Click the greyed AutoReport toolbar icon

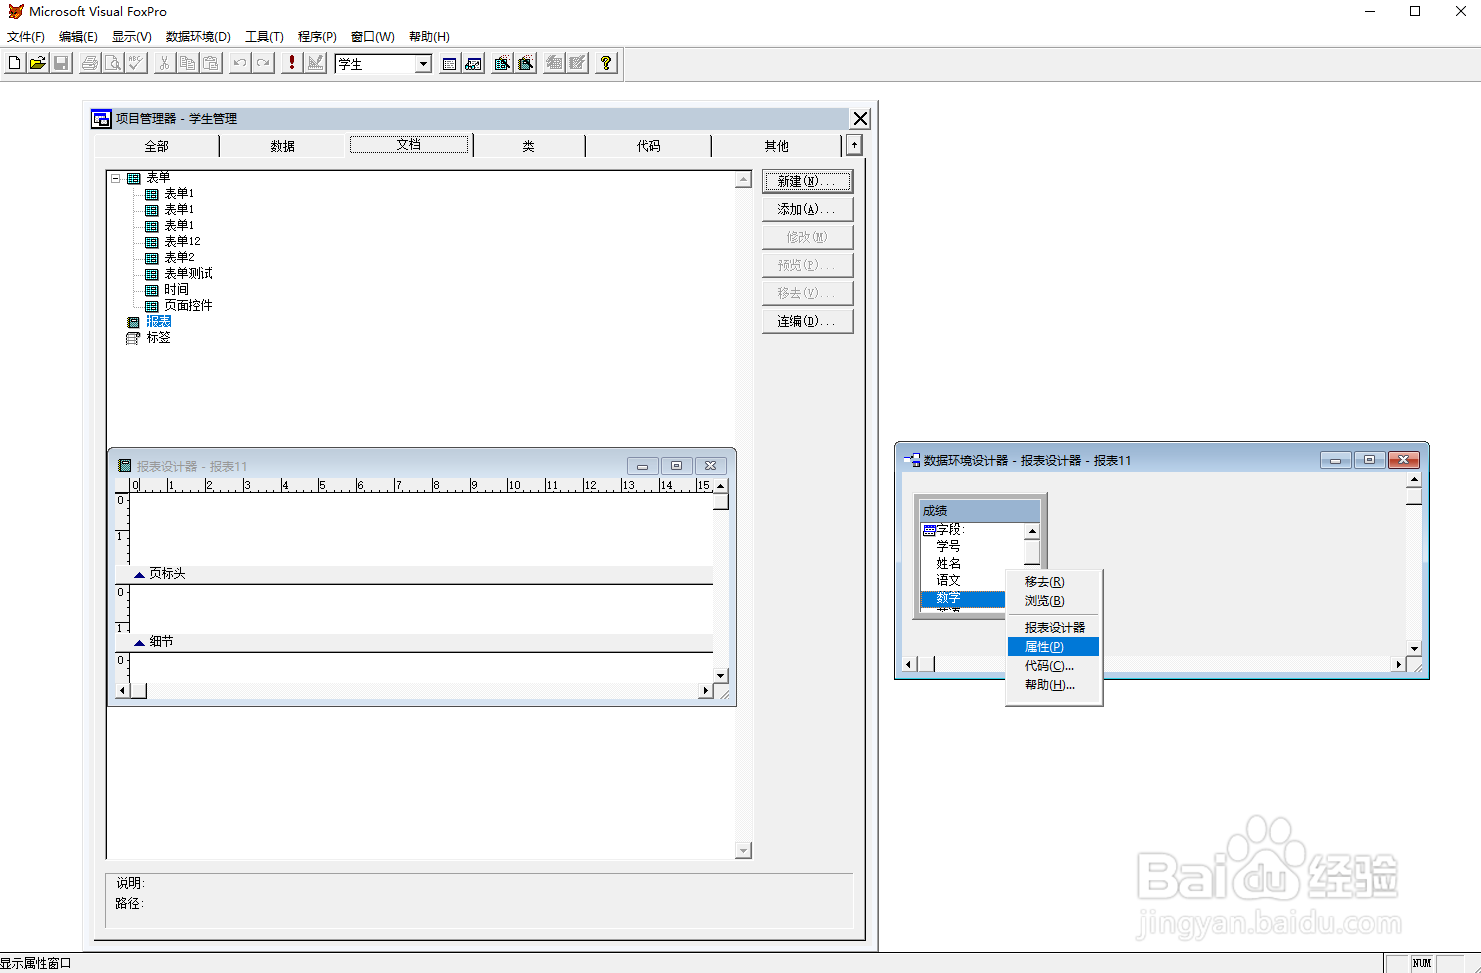[577, 63]
